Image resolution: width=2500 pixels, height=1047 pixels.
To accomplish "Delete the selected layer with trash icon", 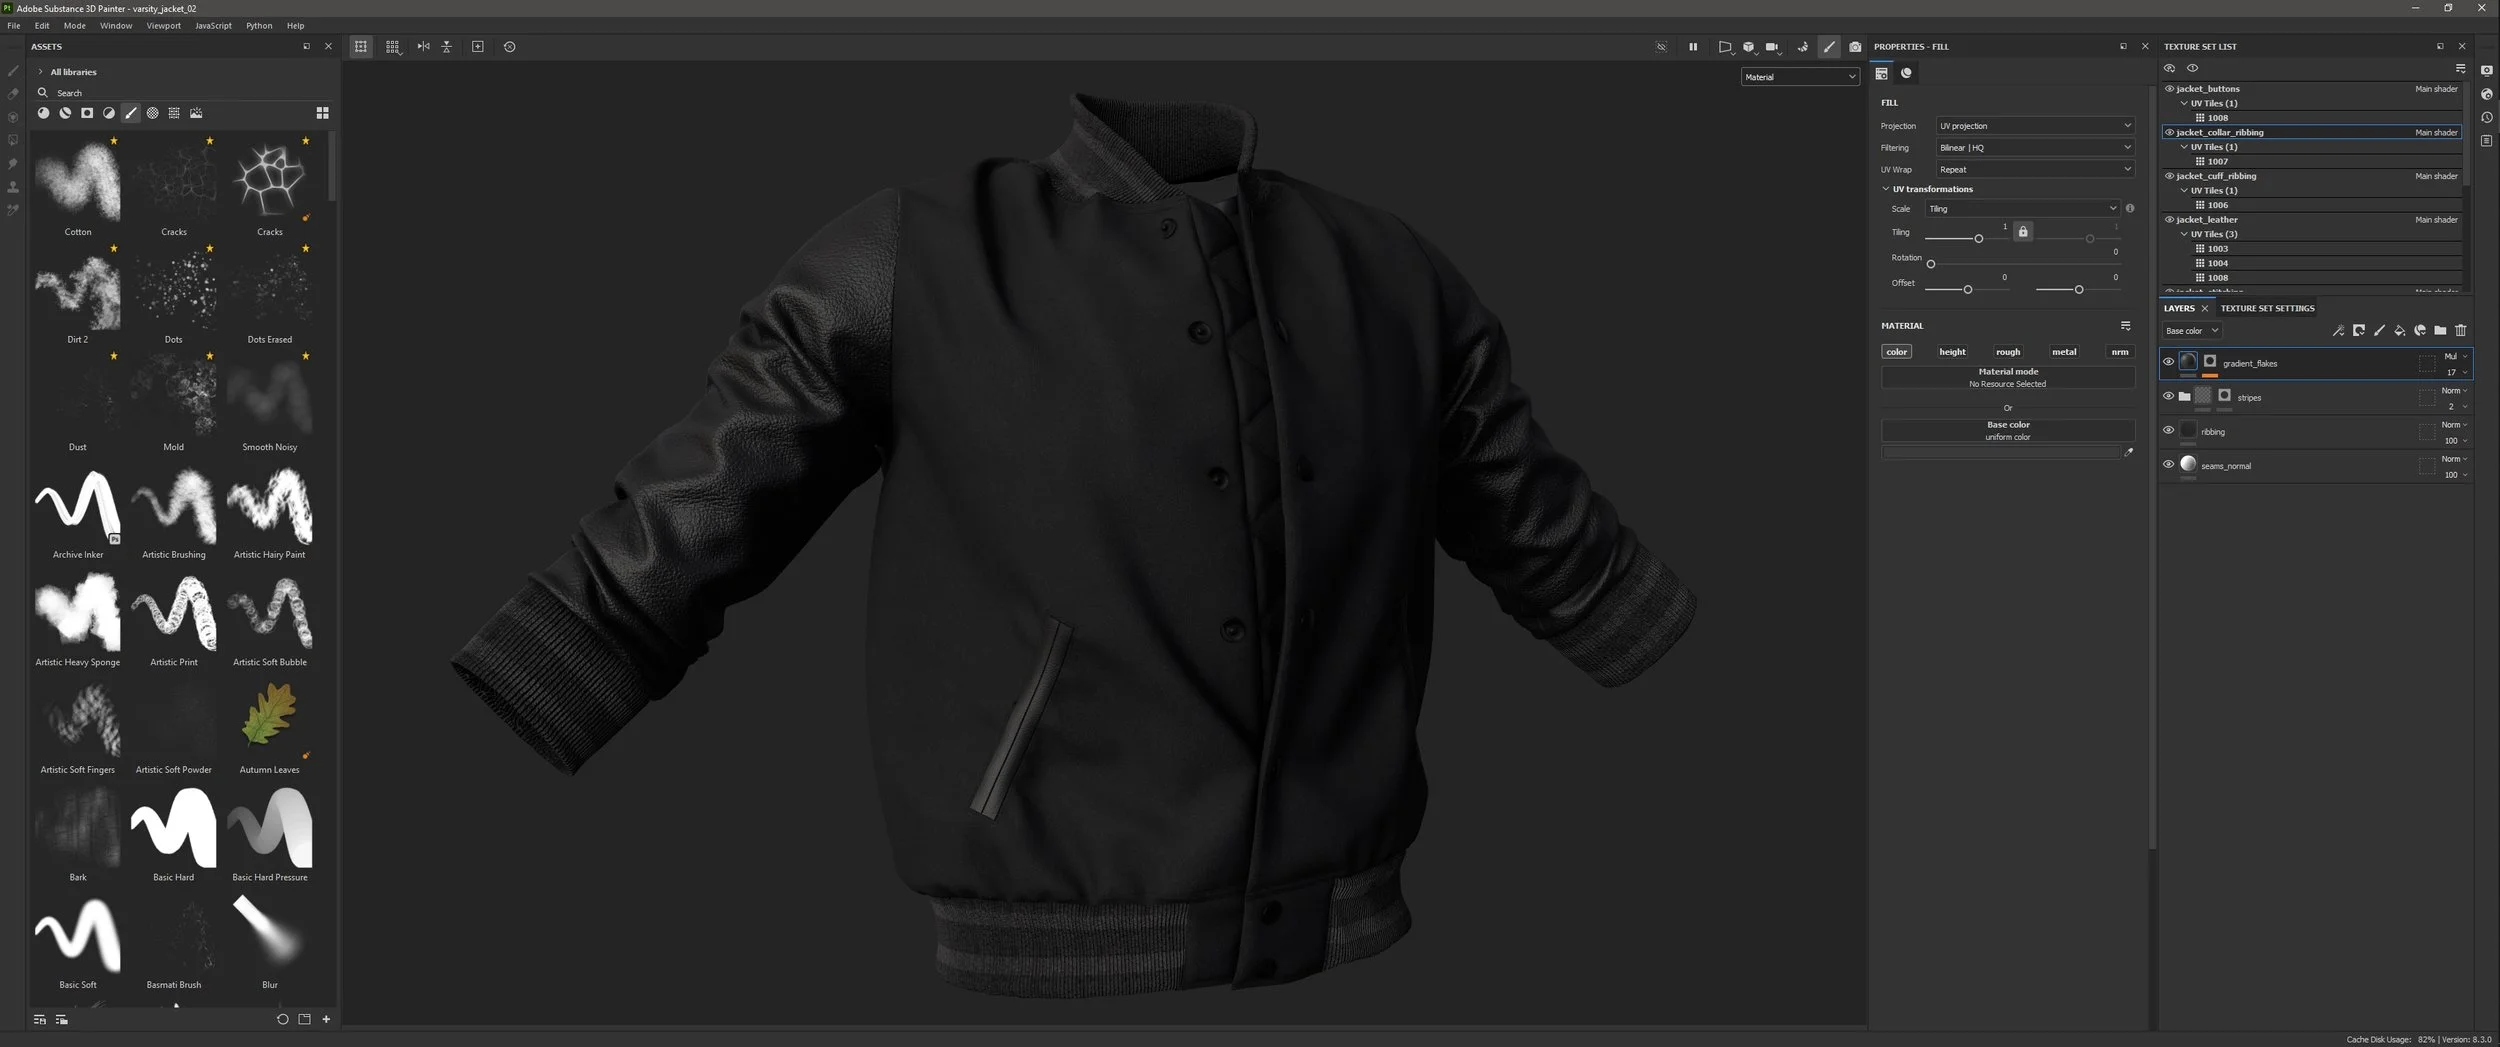I will (2461, 330).
